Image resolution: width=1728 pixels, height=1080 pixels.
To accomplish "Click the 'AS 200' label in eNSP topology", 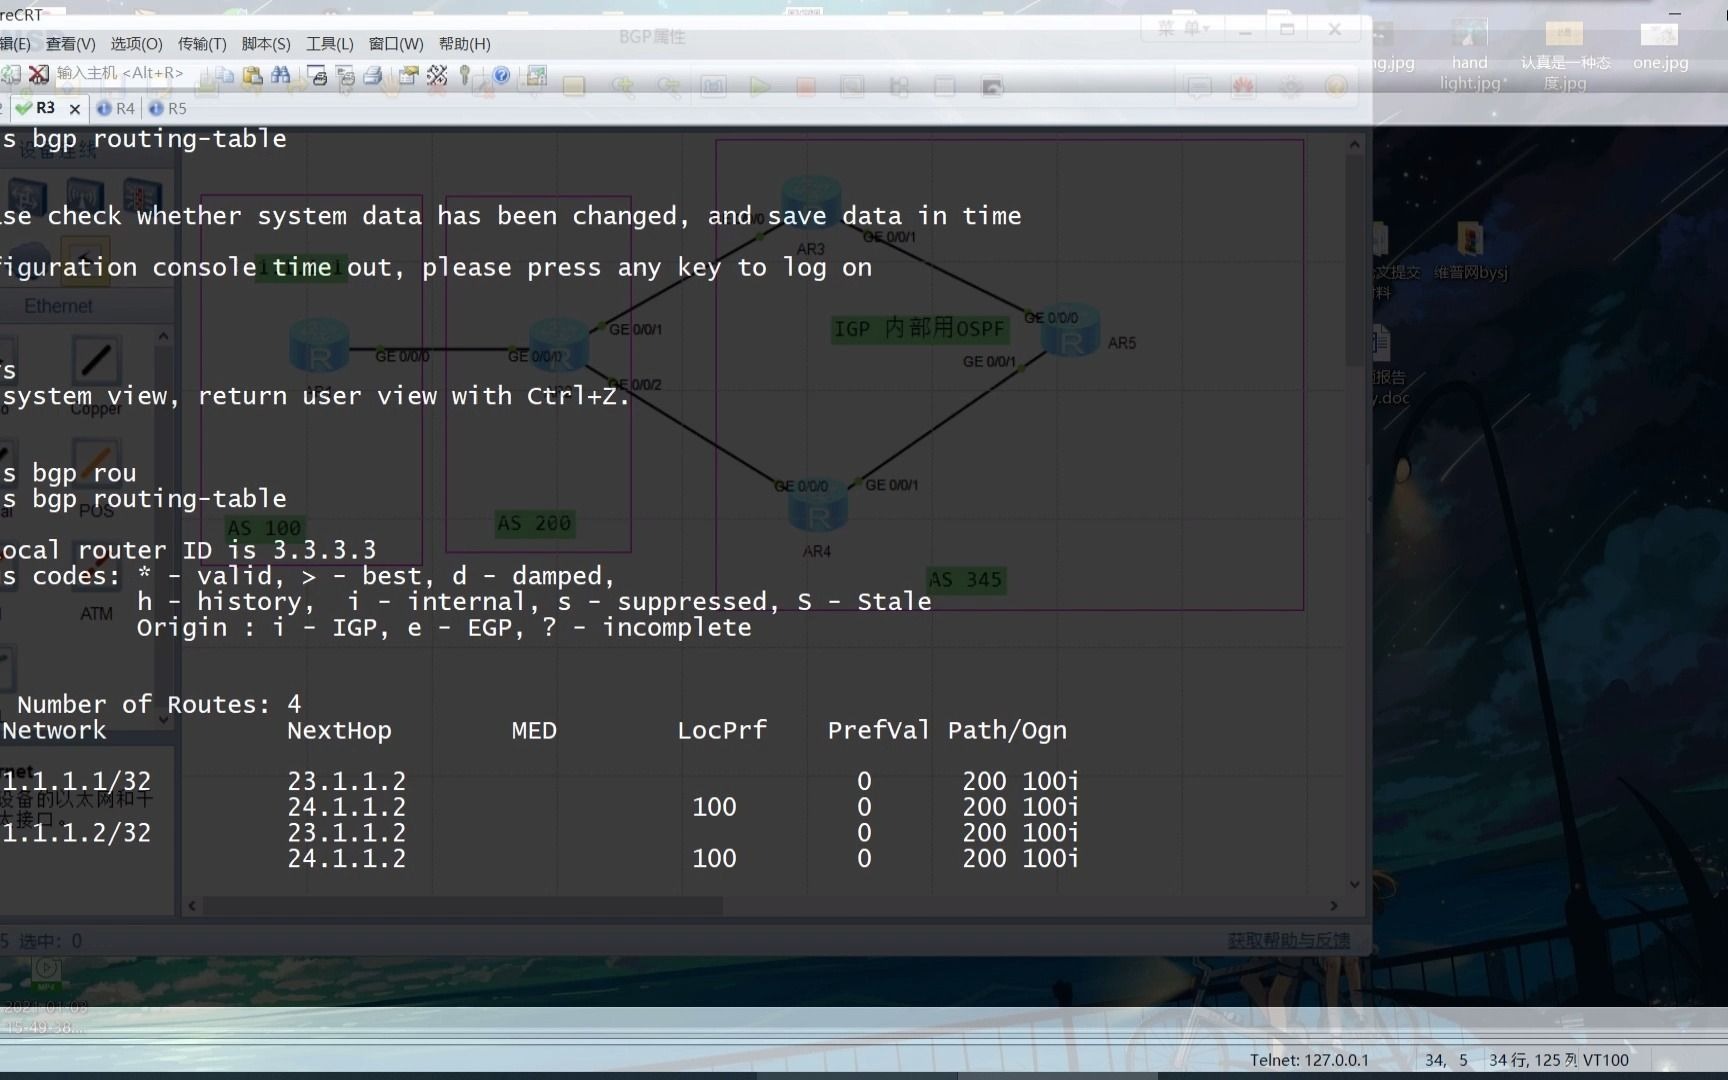I will [535, 523].
